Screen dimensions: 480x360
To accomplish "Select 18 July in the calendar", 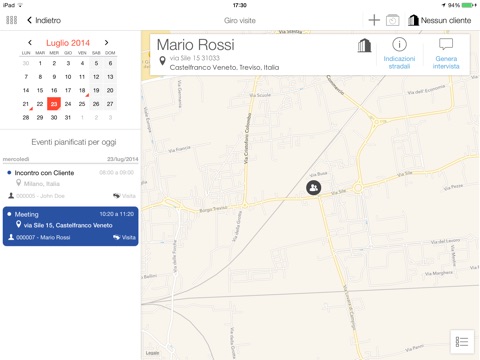I will [82, 90].
